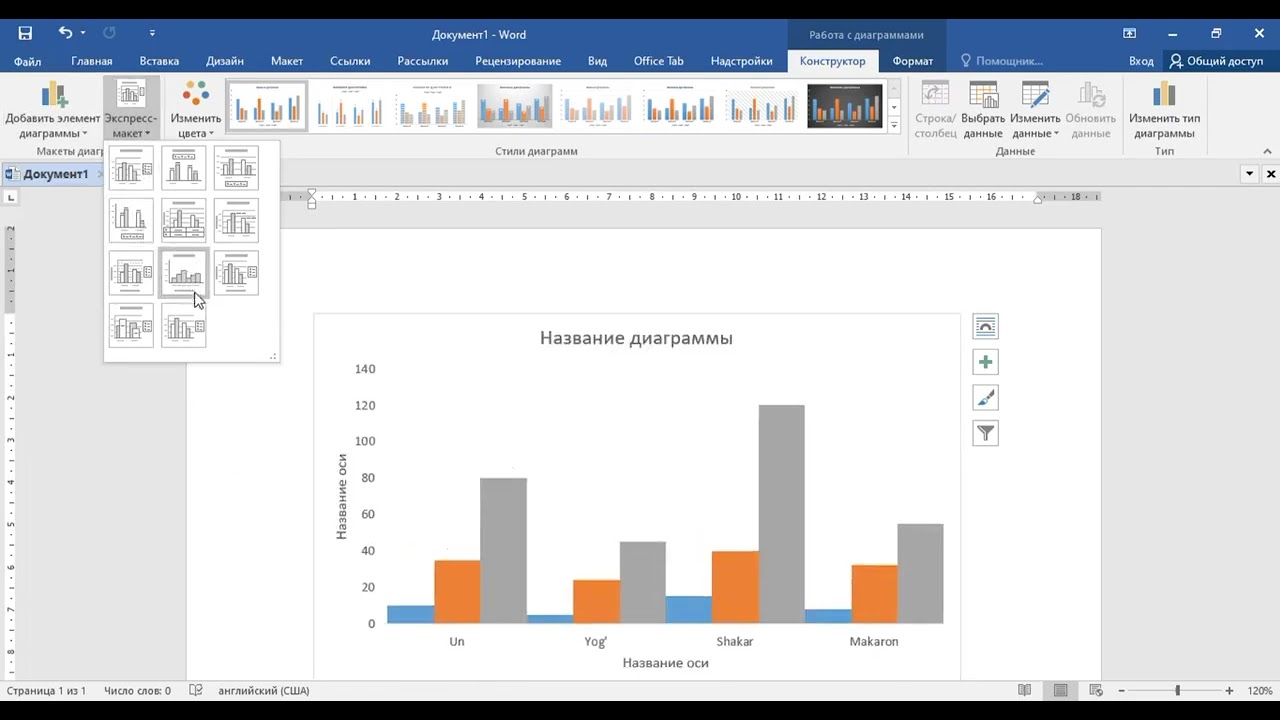Open Добавить элемент диаграммы dropdown

[x=52, y=110]
